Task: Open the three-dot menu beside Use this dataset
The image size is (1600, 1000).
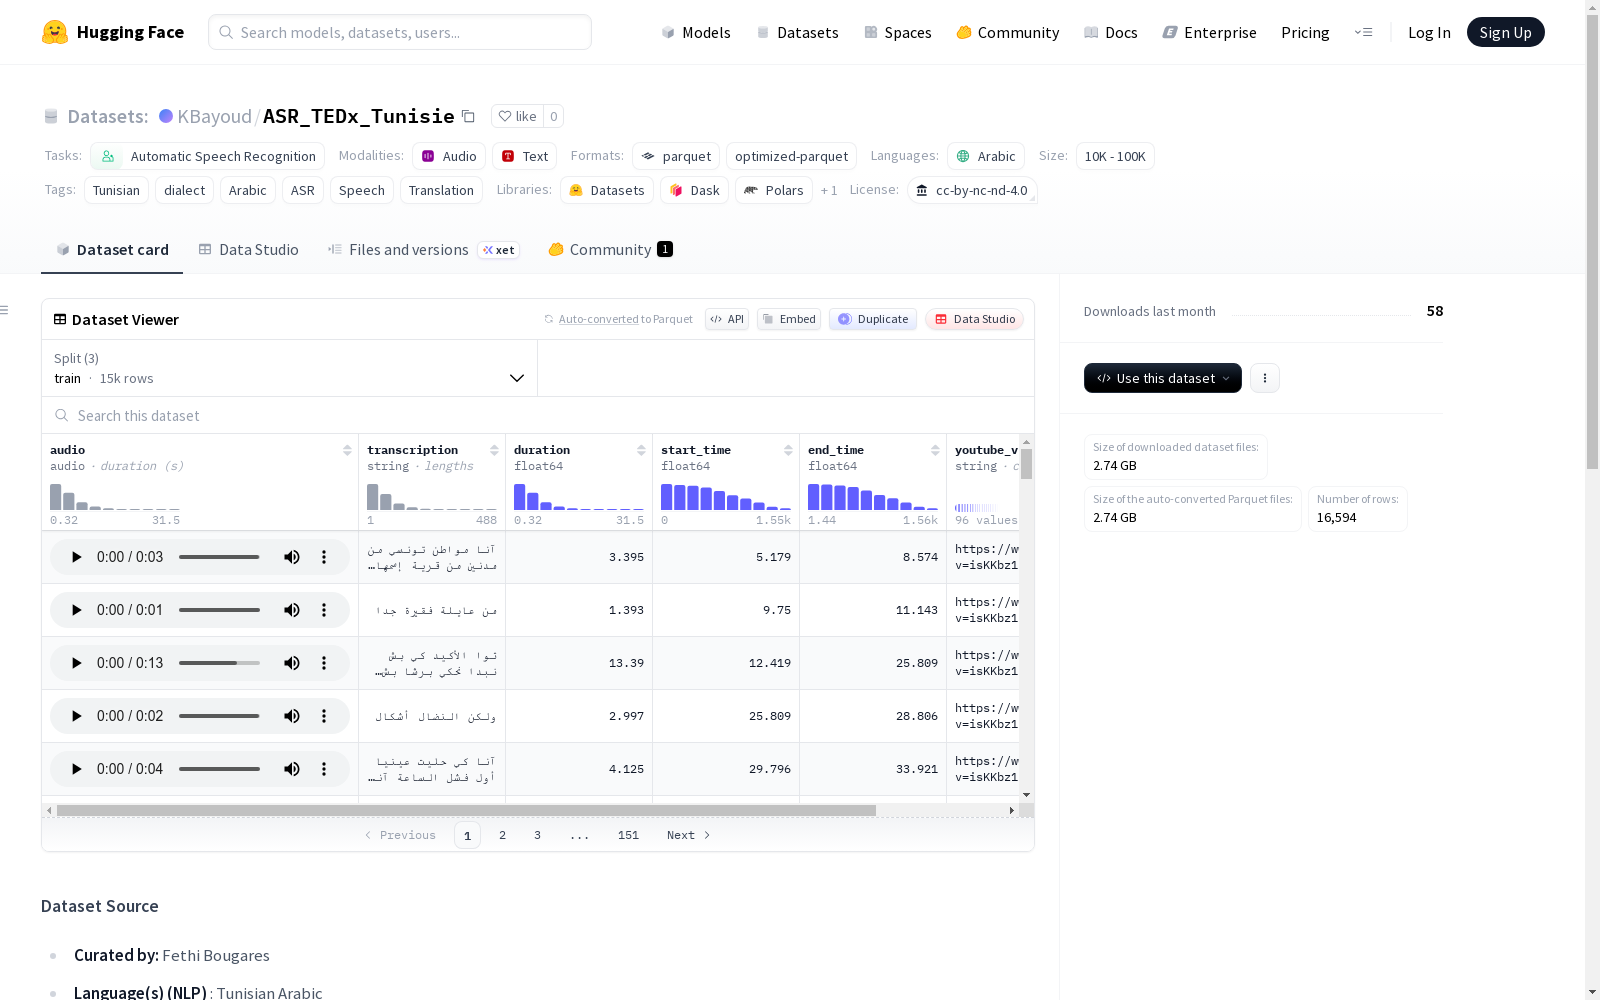Action: (x=1265, y=378)
